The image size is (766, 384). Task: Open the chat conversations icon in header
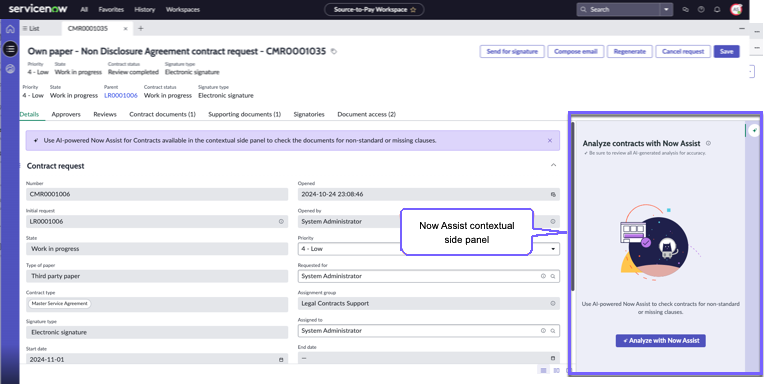click(685, 9)
